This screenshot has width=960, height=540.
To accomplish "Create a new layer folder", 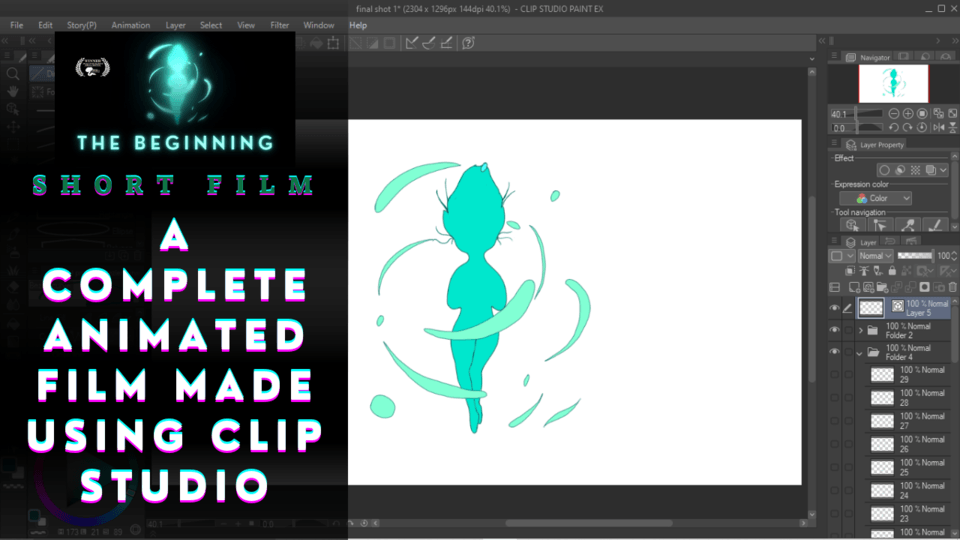I will [x=882, y=287].
